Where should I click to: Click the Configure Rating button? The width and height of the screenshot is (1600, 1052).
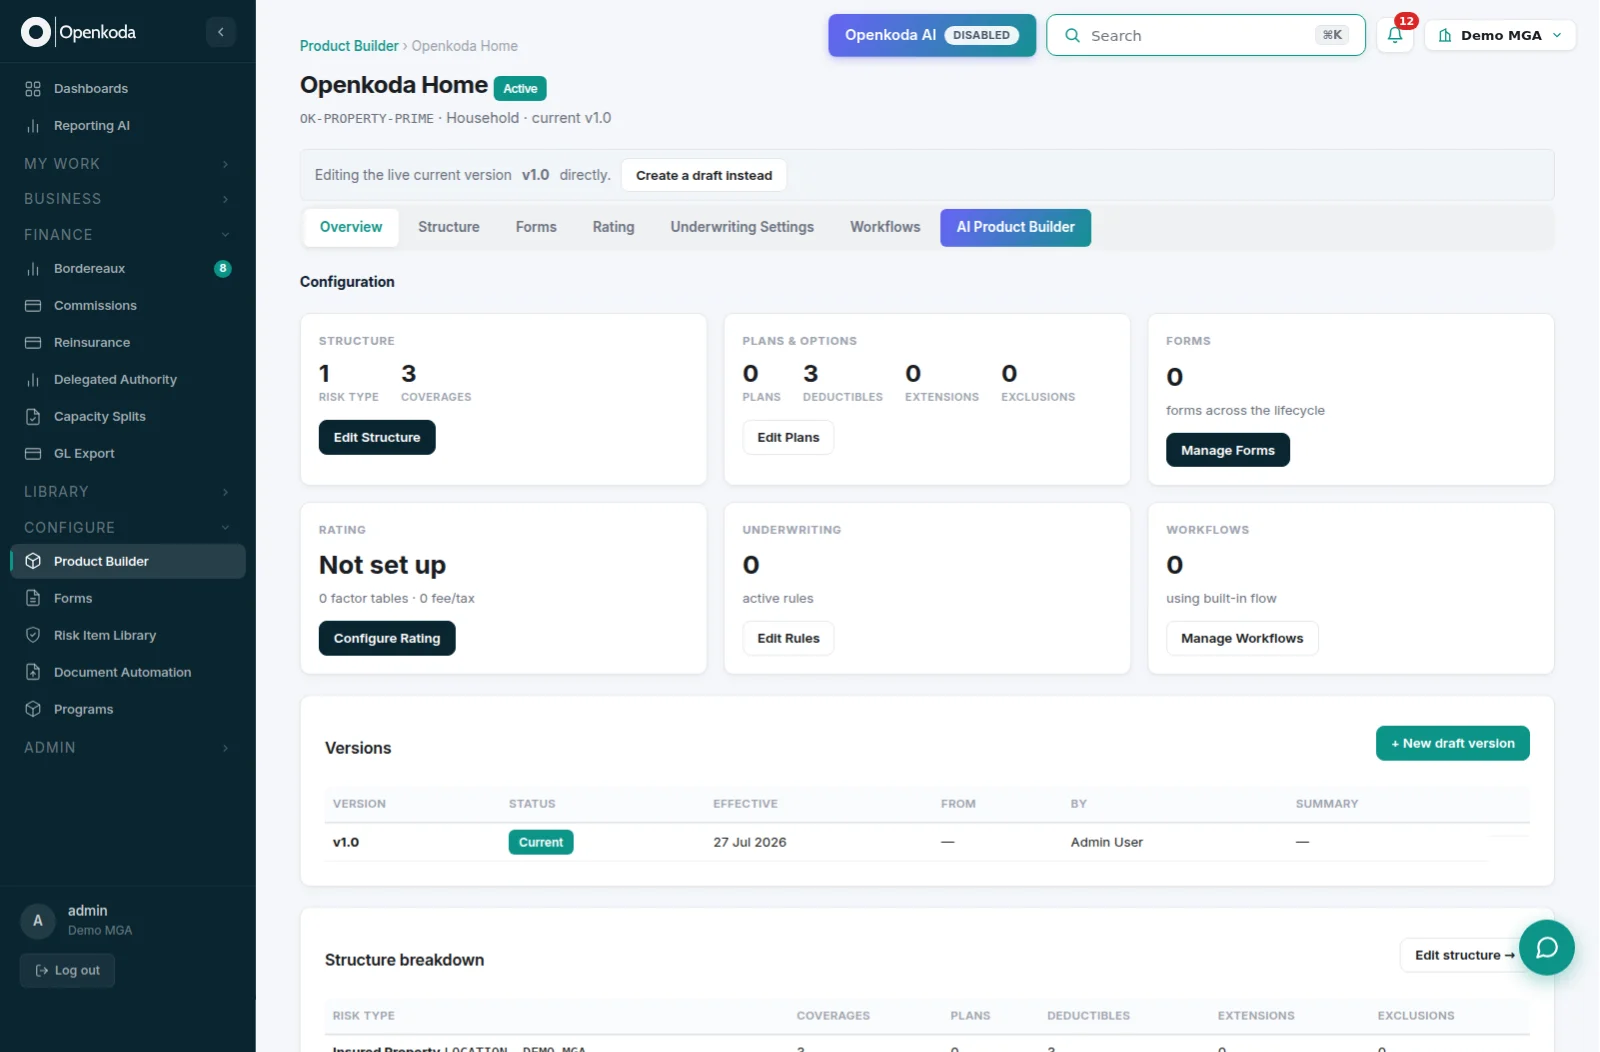coord(387,639)
